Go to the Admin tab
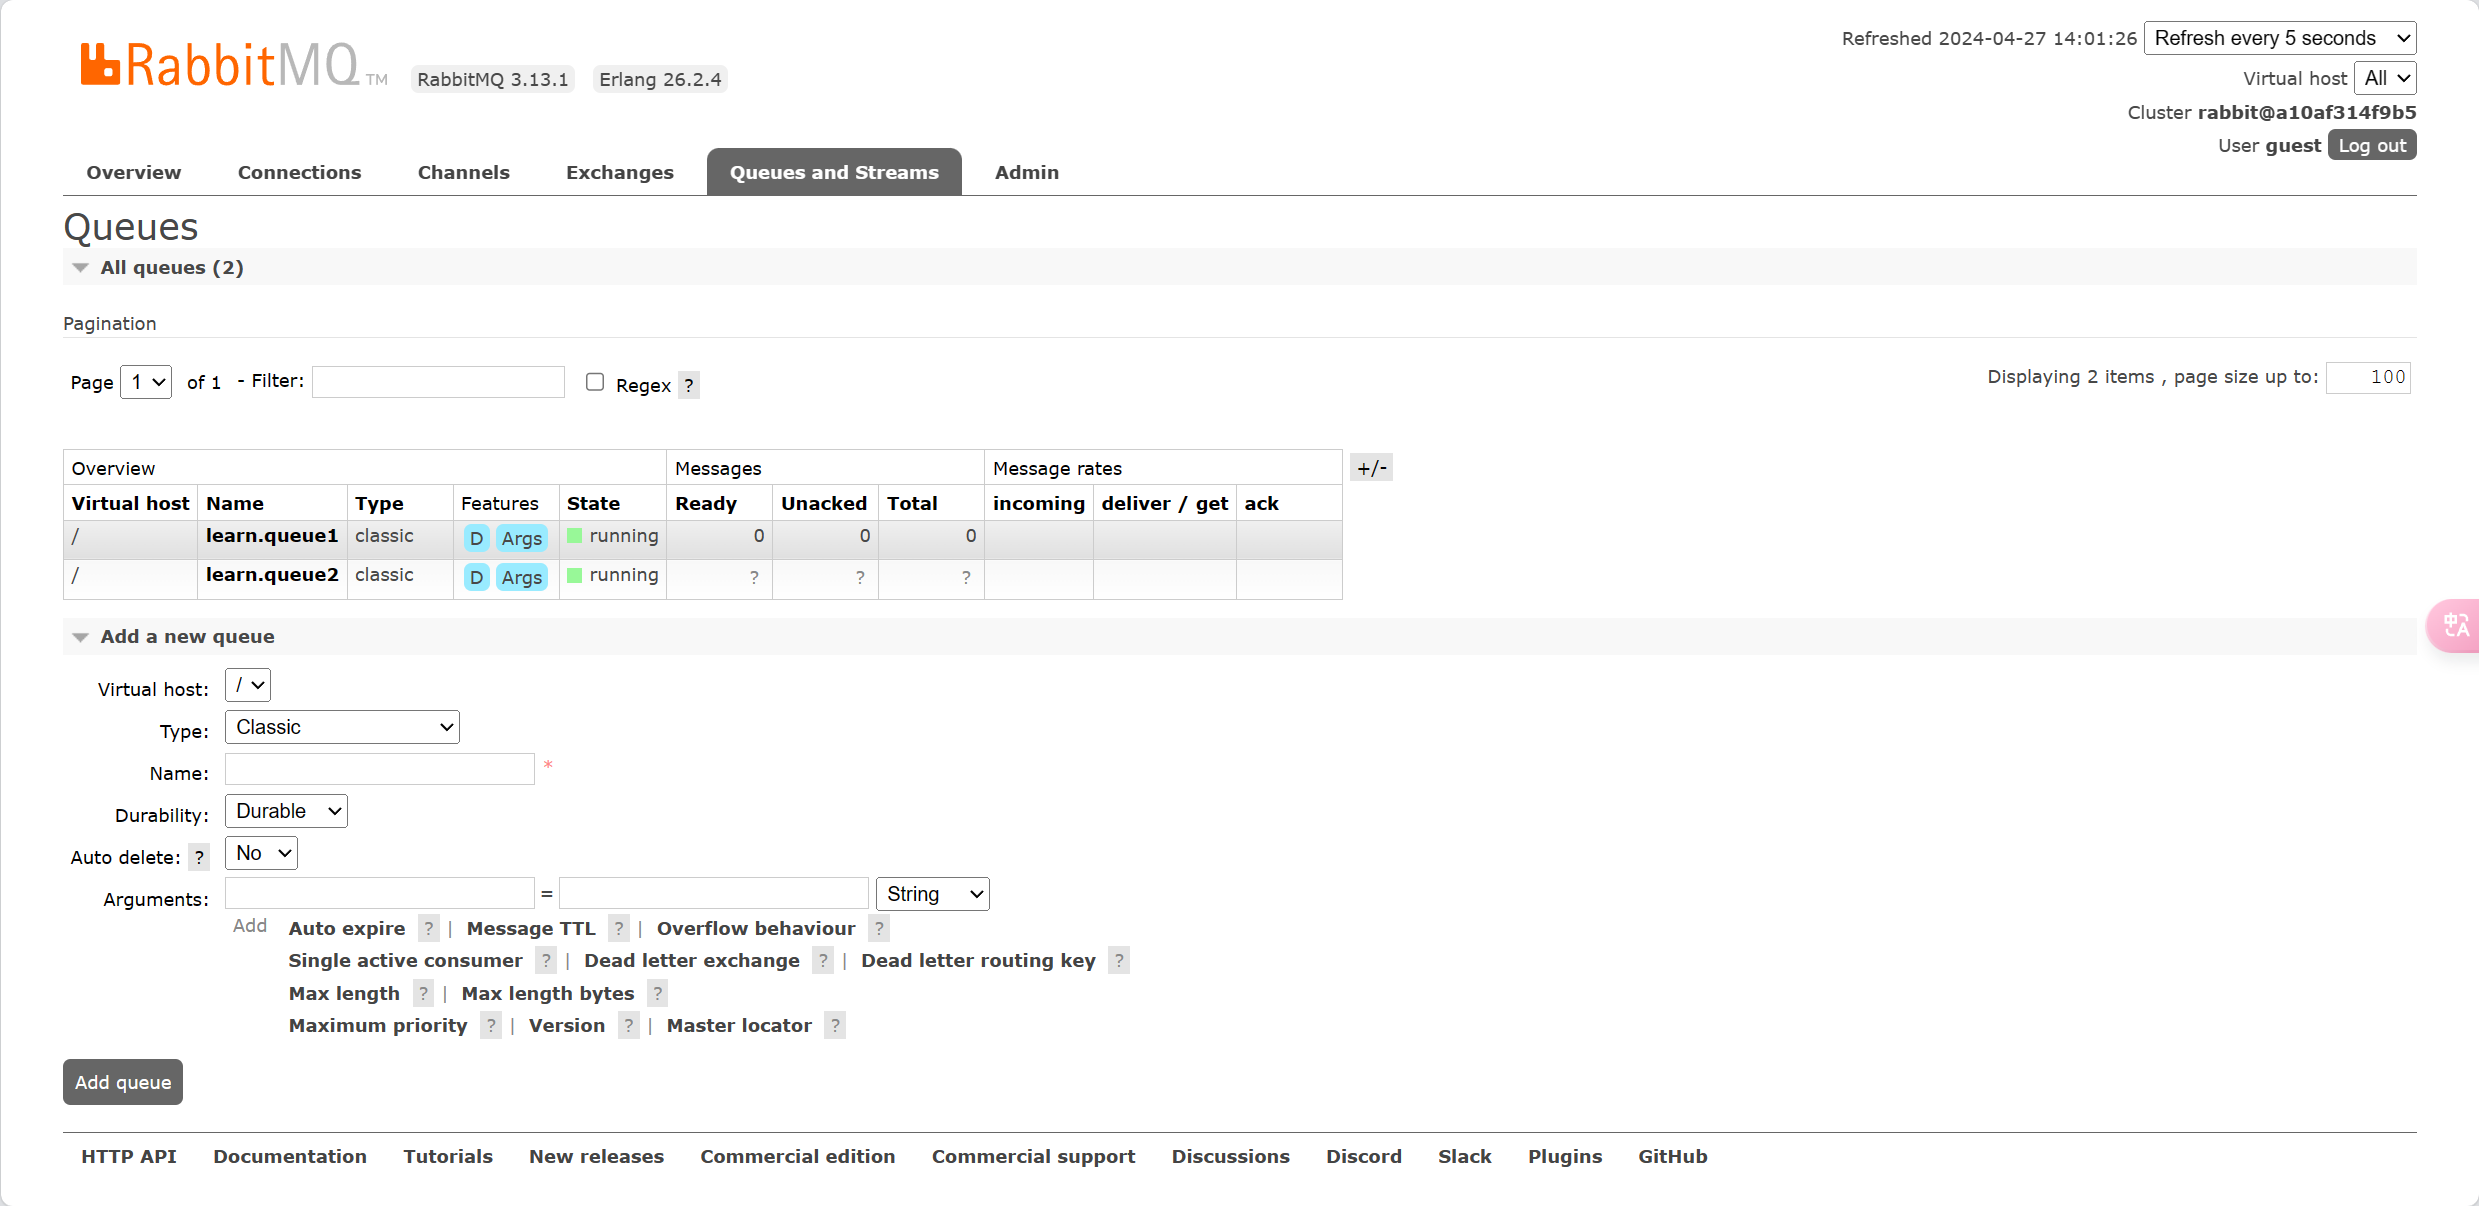Viewport: 2479px width, 1206px height. (x=1027, y=172)
